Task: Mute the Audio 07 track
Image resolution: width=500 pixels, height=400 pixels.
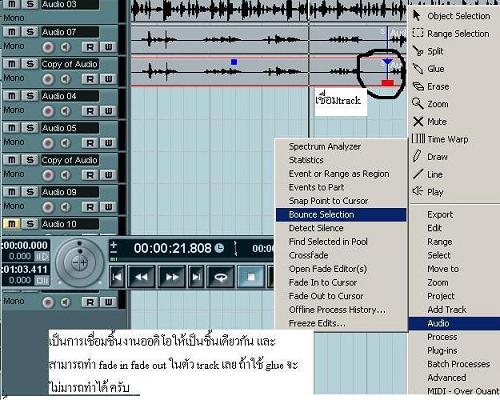Action: [x=12, y=32]
